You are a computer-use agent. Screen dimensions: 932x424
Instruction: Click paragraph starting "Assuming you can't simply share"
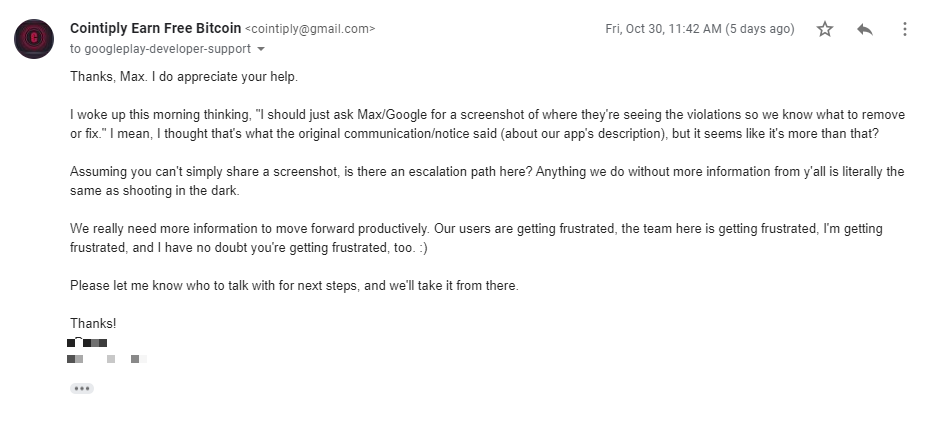(487, 181)
